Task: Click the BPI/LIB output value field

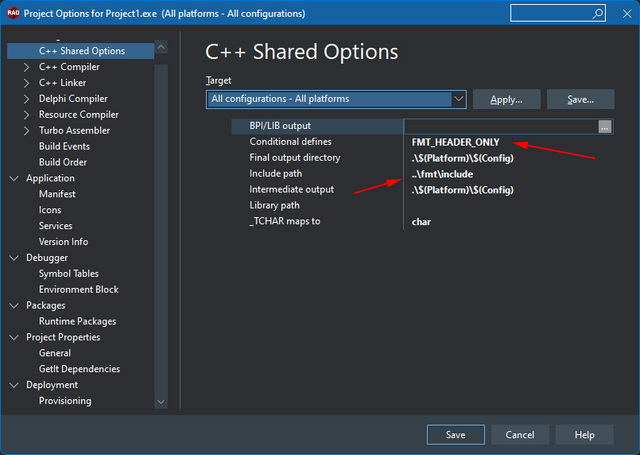Action: pyautogui.click(x=501, y=127)
